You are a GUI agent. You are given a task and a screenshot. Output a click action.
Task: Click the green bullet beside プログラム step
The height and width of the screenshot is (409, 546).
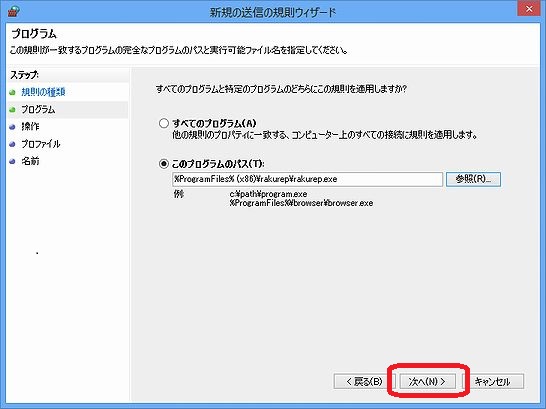13,110
